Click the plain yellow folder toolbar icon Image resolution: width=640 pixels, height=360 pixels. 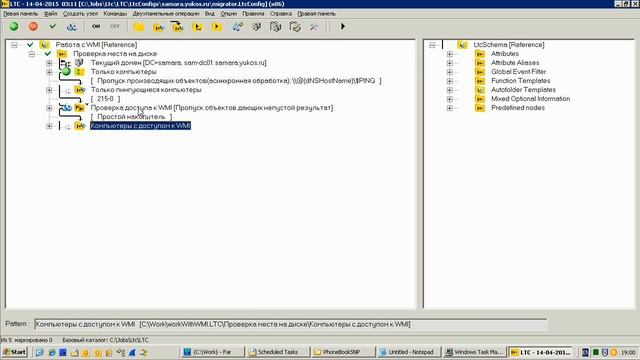139,27
